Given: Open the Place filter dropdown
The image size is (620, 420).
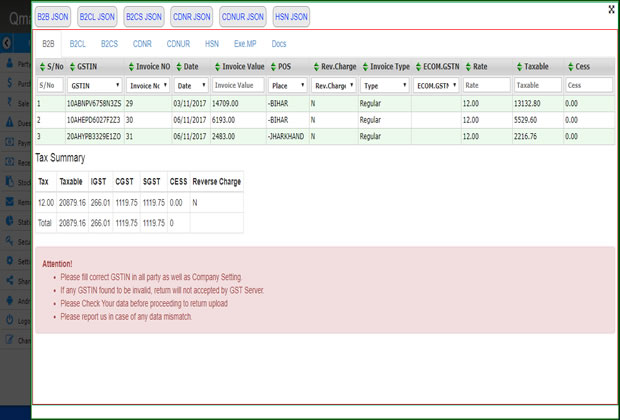Looking at the screenshot, I should [x=287, y=85].
